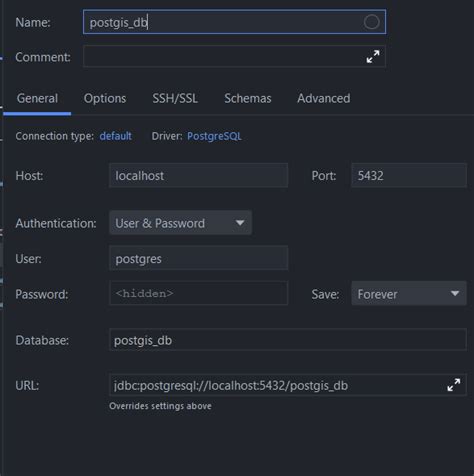Click the color circle icon in Name field
This screenshot has width=474, height=476.
point(371,22)
